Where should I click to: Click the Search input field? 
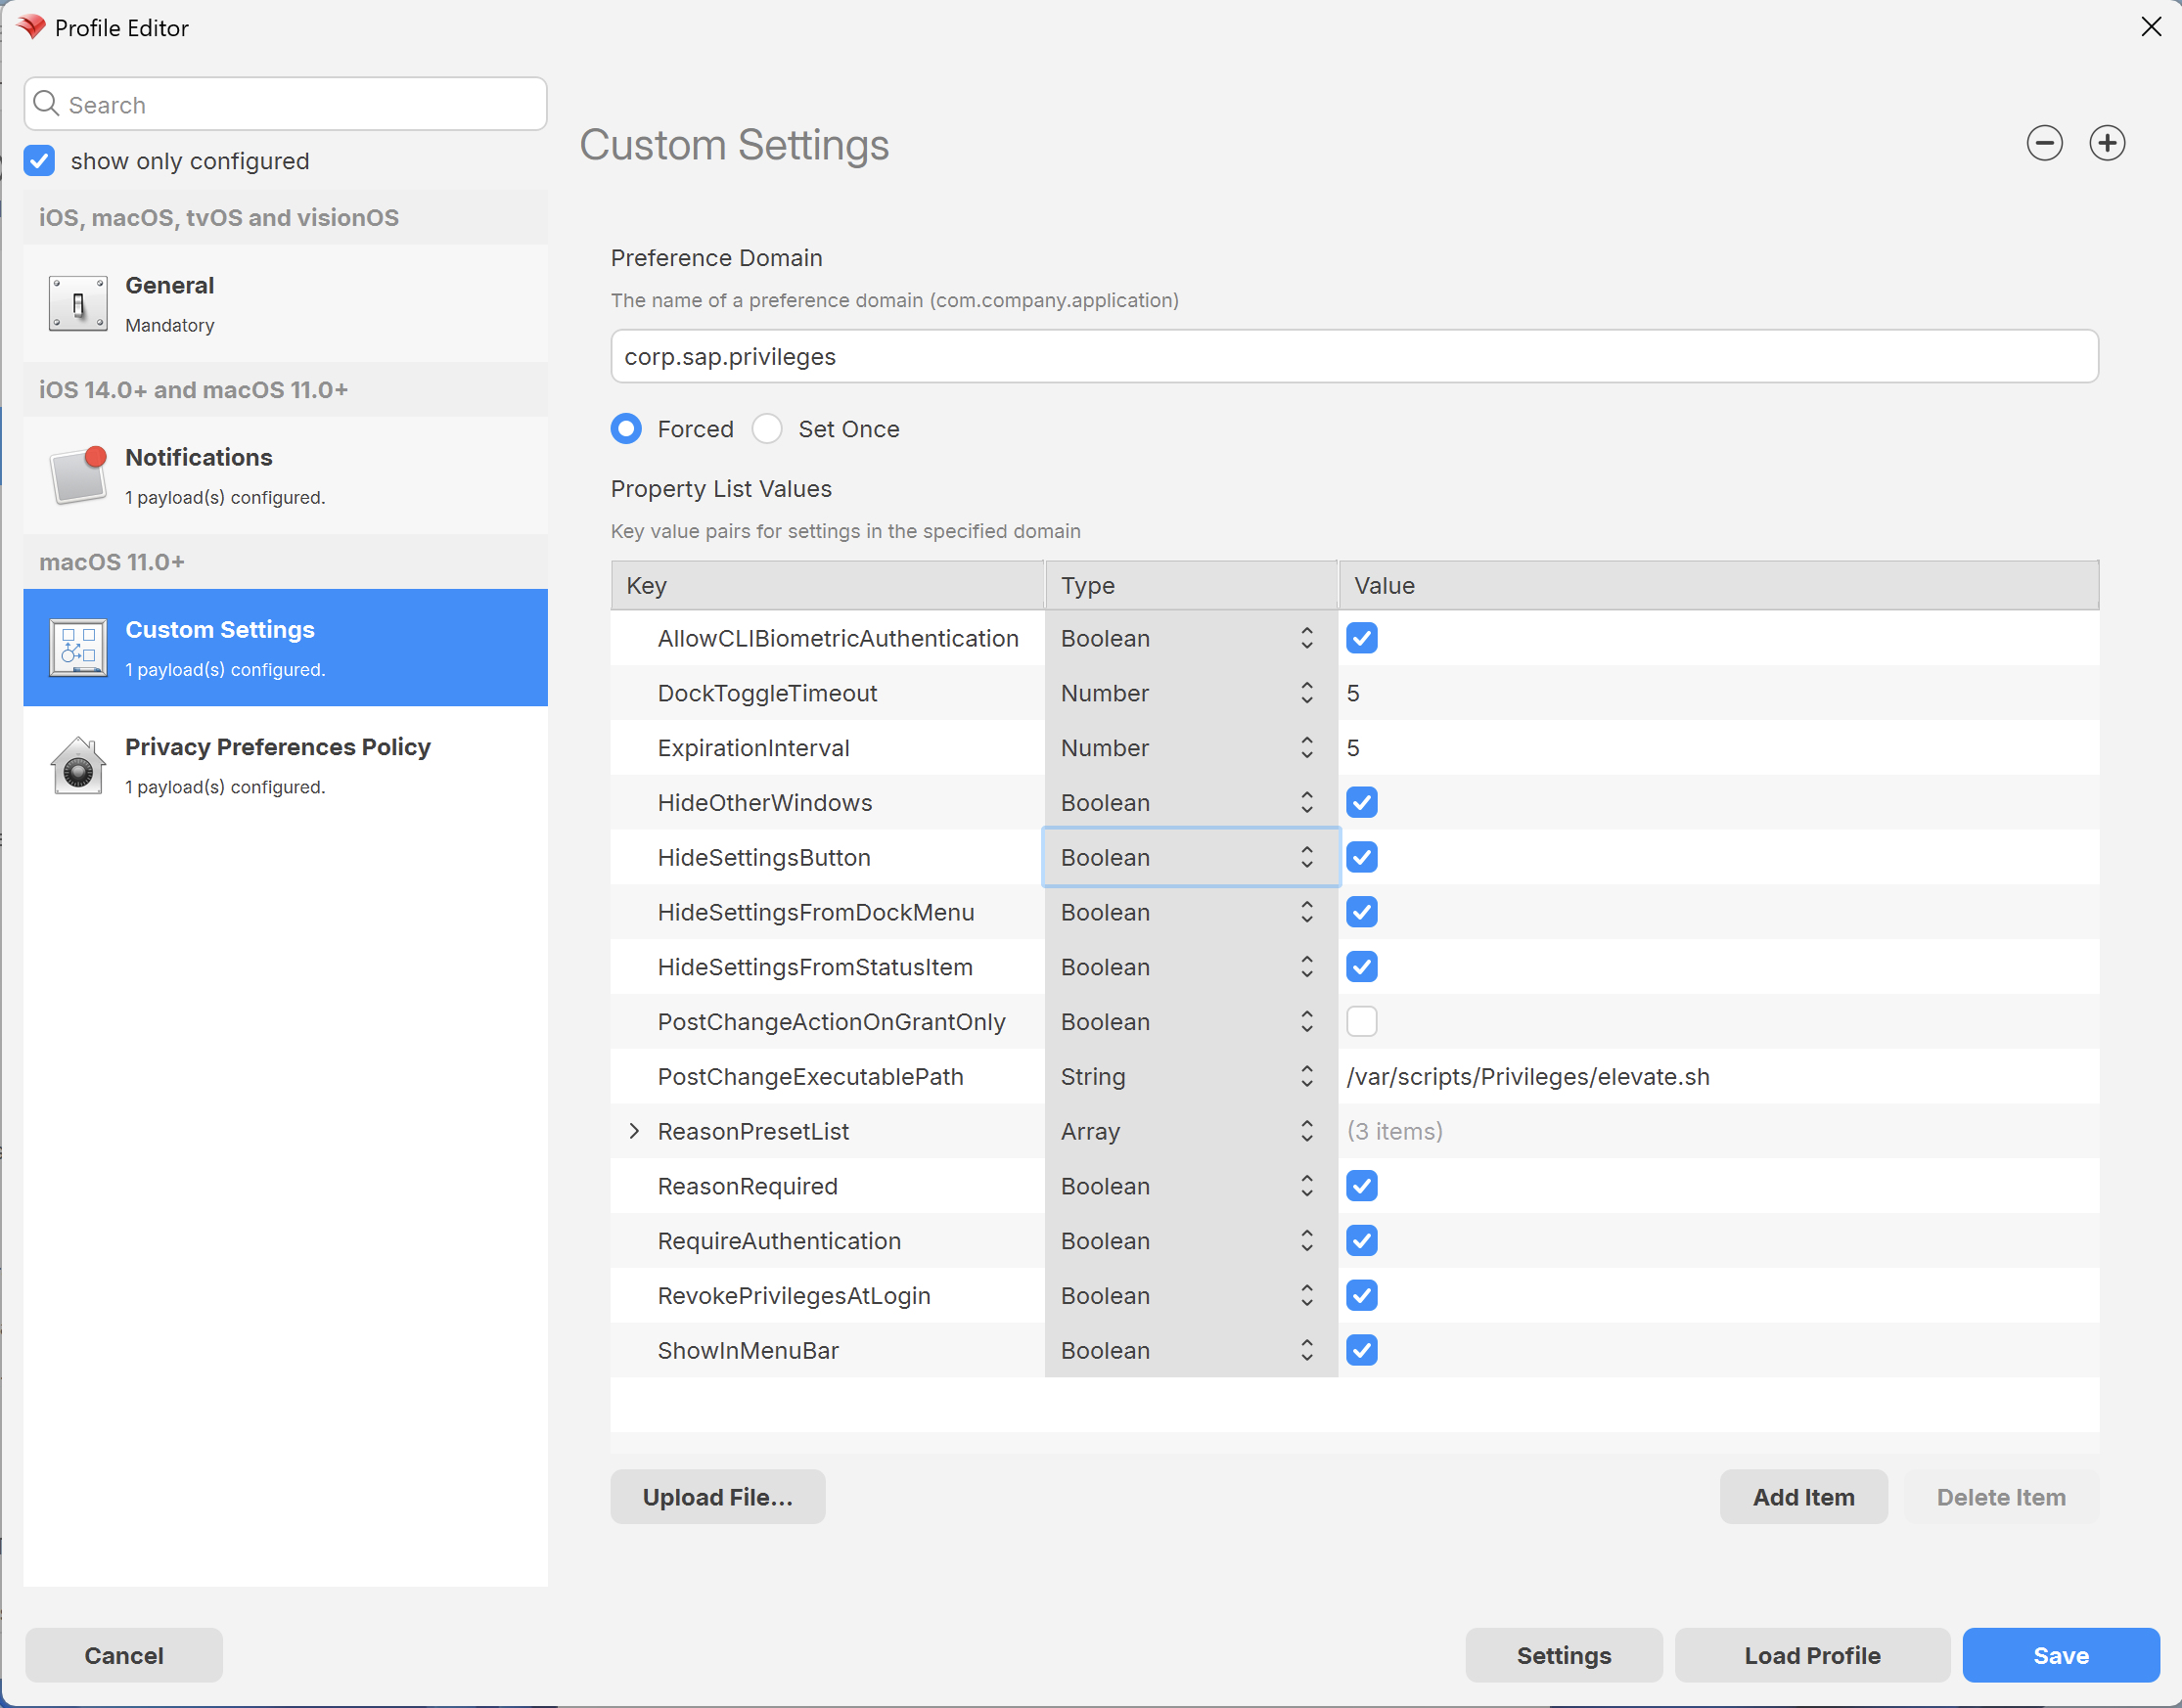(x=285, y=104)
